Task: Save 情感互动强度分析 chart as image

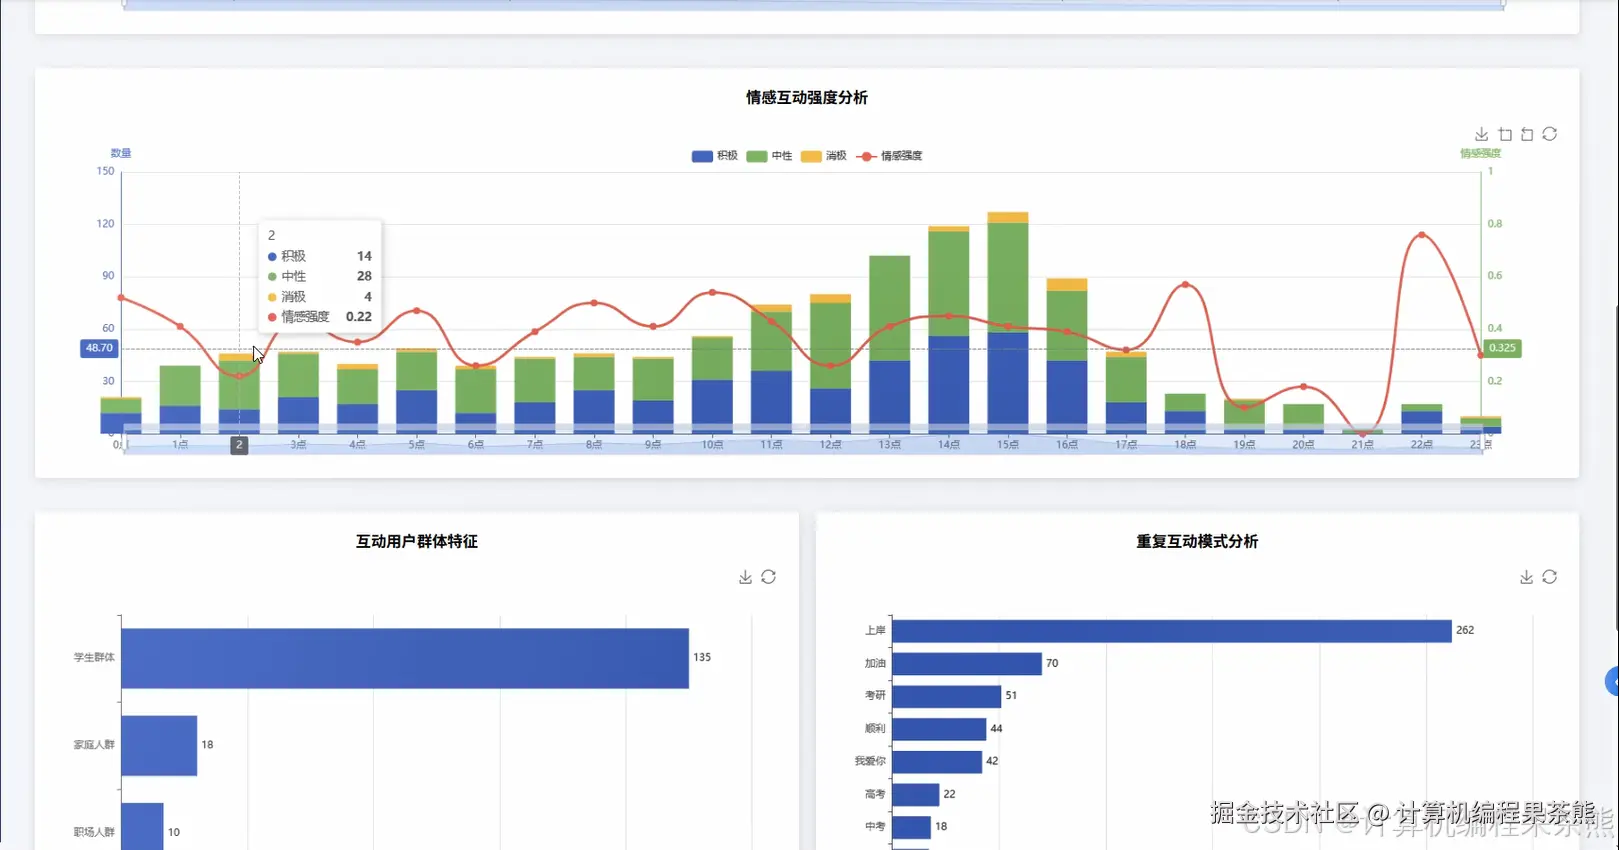Action: [1482, 134]
